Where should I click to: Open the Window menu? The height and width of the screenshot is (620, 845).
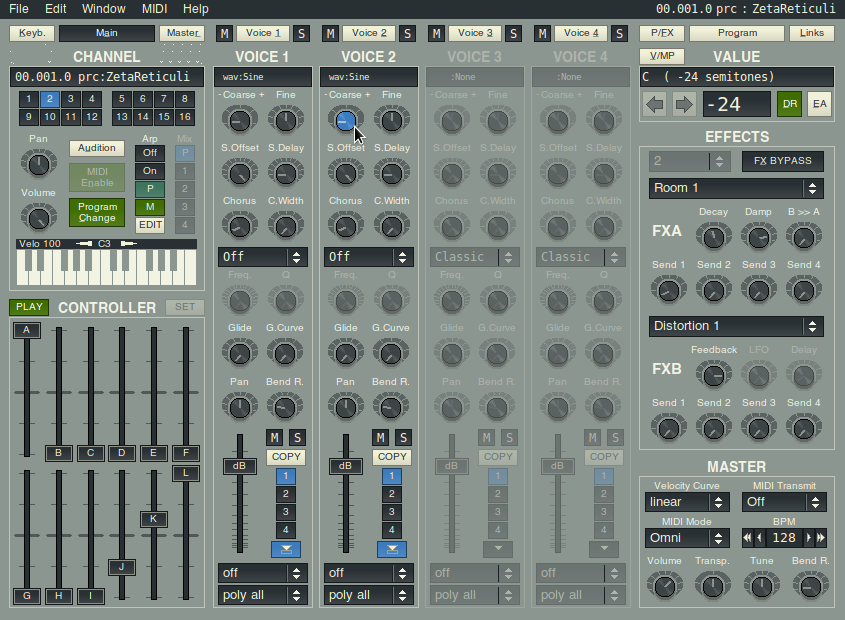(103, 8)
